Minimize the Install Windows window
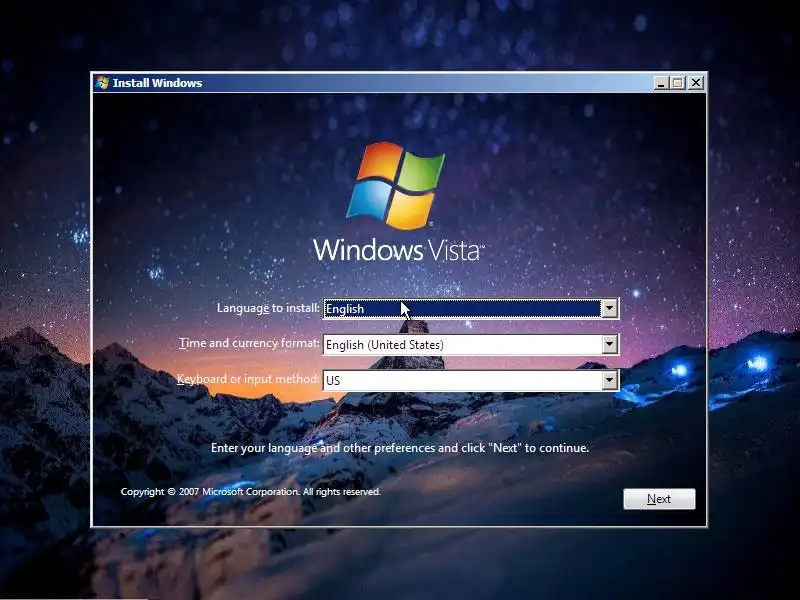The height and width of the screenshot is (600, 800). pos(661,83)
